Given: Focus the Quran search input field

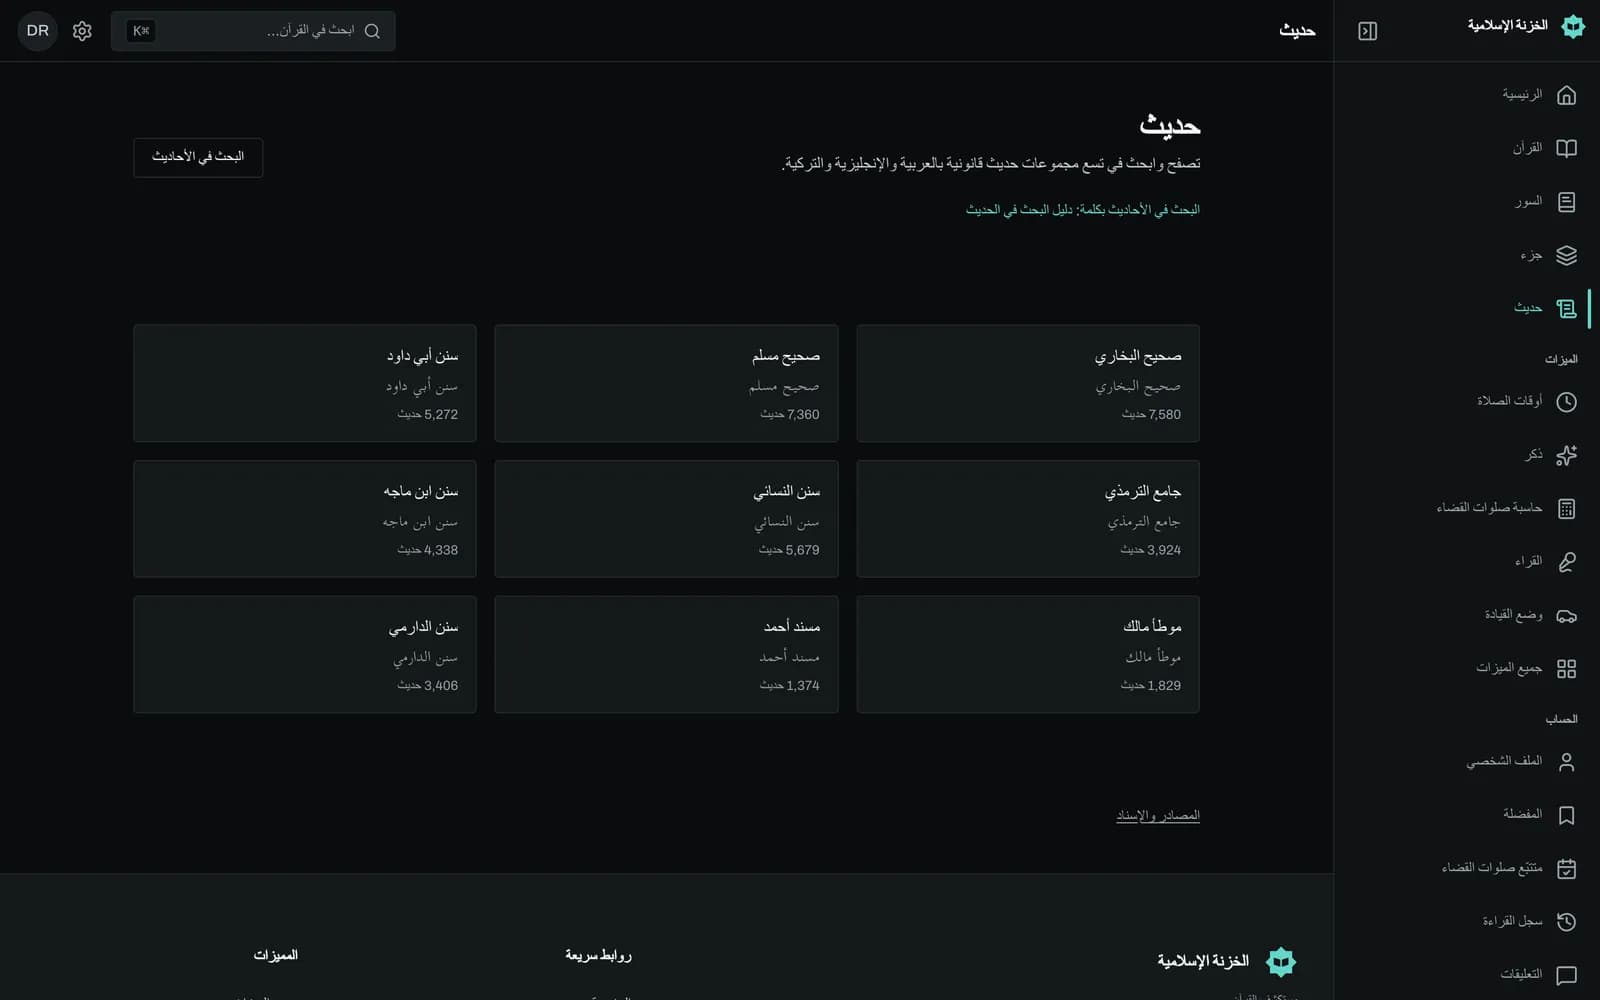Looking at the screenshot, I should (x=253, y=31).
